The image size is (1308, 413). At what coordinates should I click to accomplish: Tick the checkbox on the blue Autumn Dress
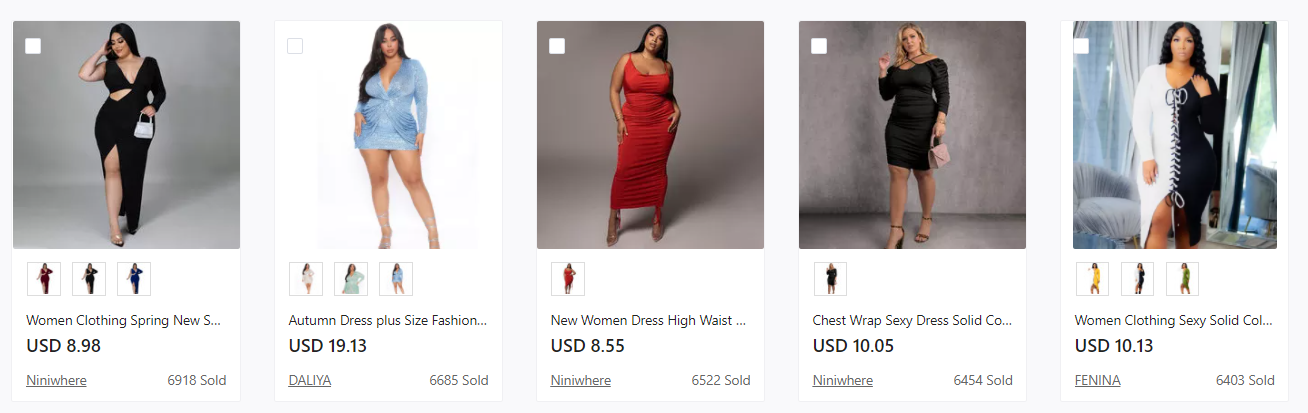[295, 46]
